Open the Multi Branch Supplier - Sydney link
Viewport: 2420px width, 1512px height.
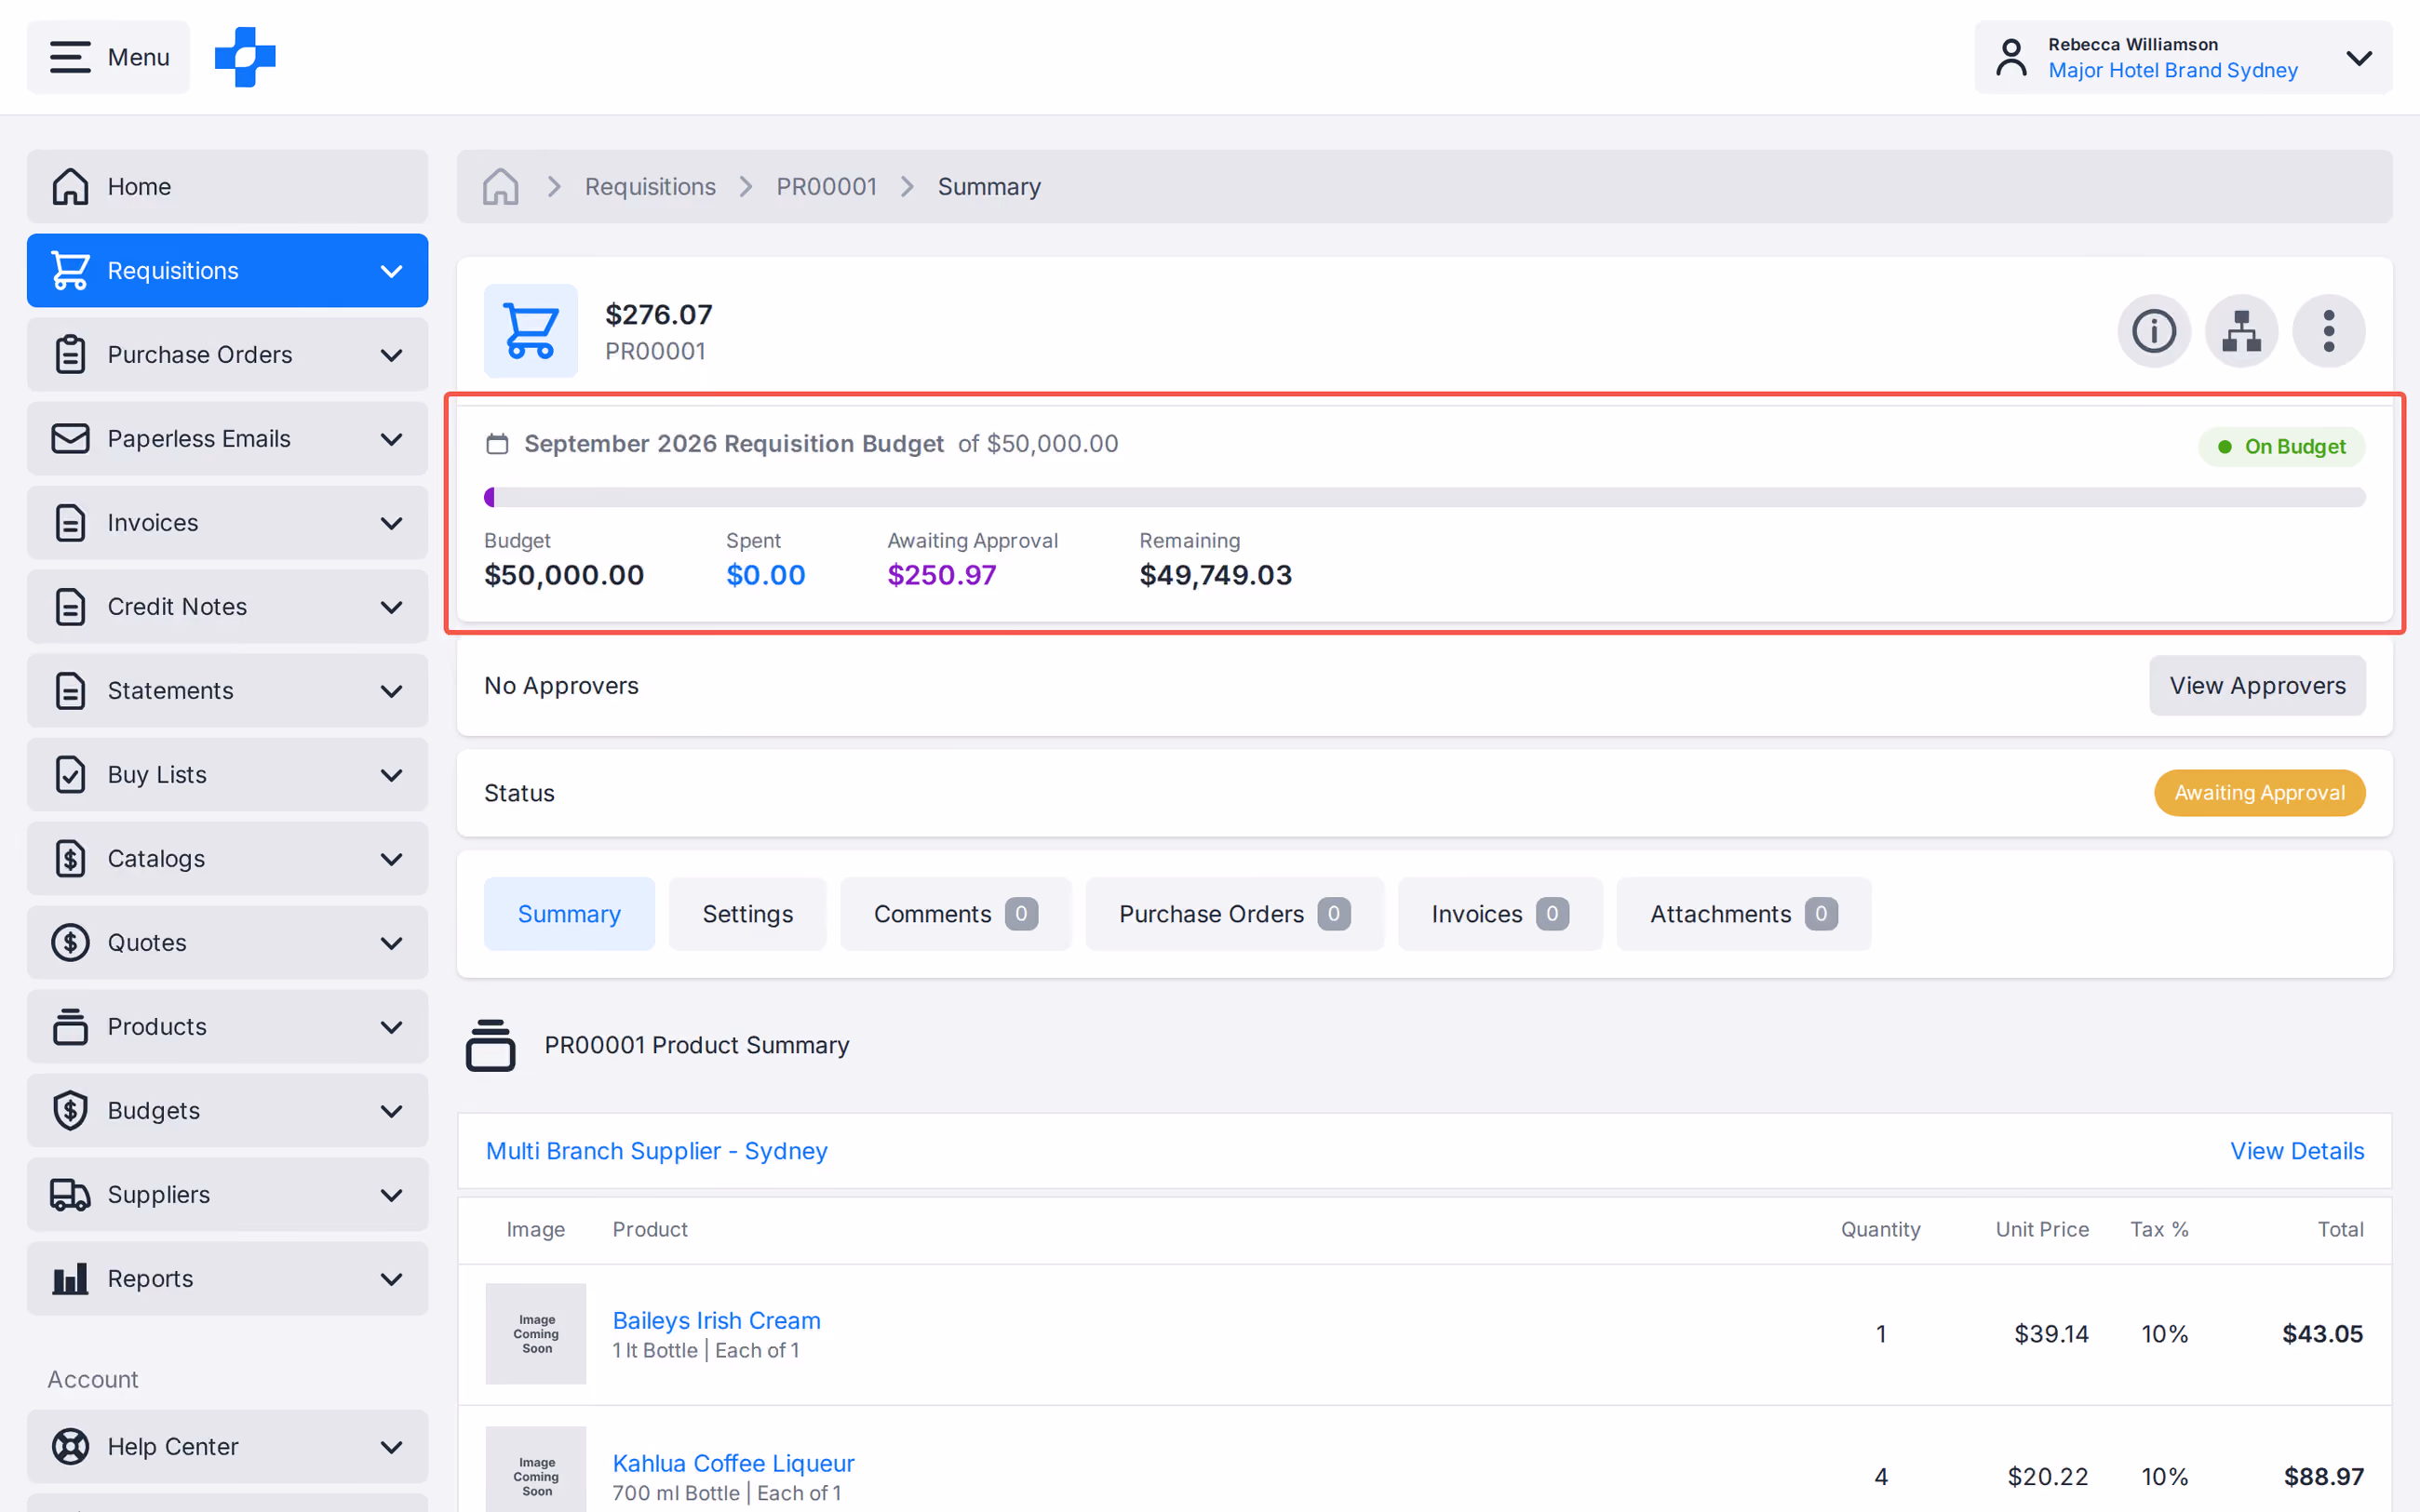coord(656,1151)
